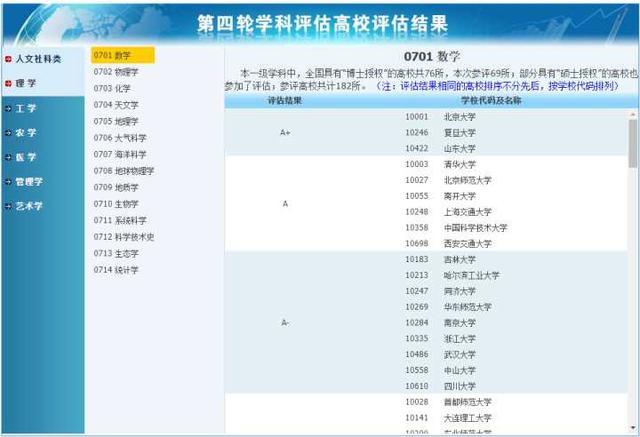The height and width of the screenshot is (437, 640).
Task: Select discipline 0704 天文学
Action: (x=116, y=105)
